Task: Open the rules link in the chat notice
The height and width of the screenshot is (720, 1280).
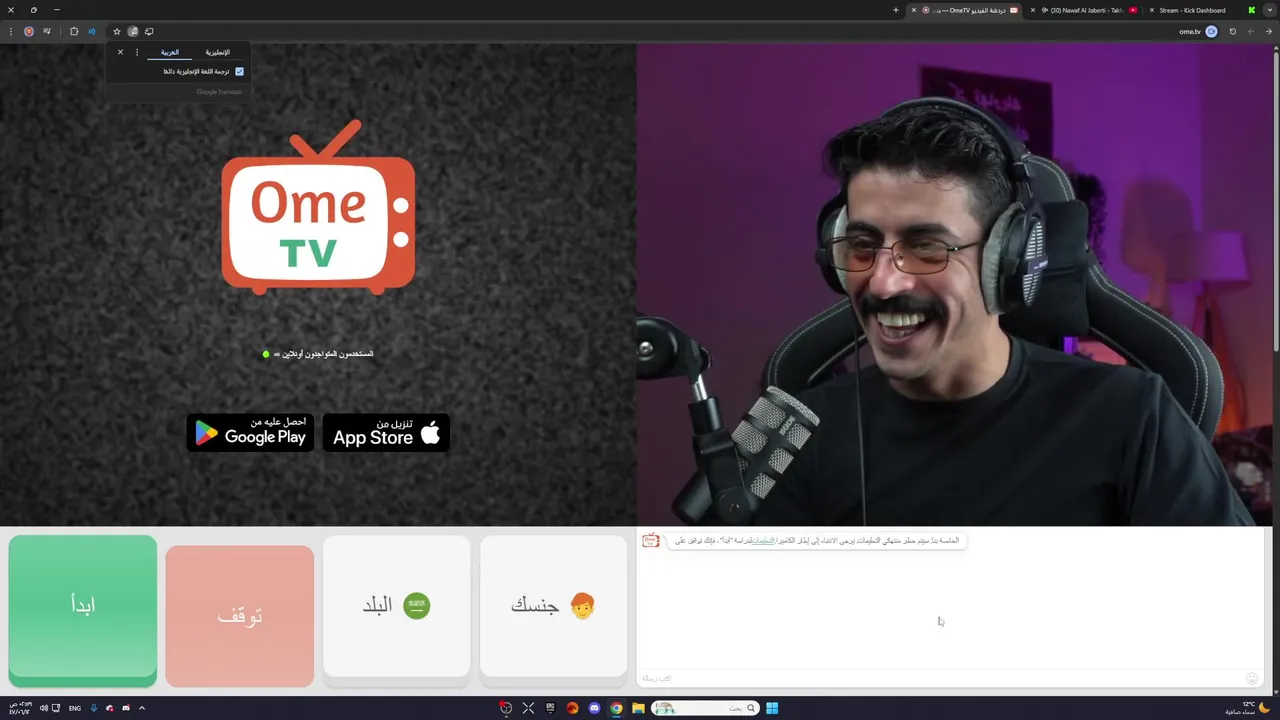Action: click(x=764, y=540)
